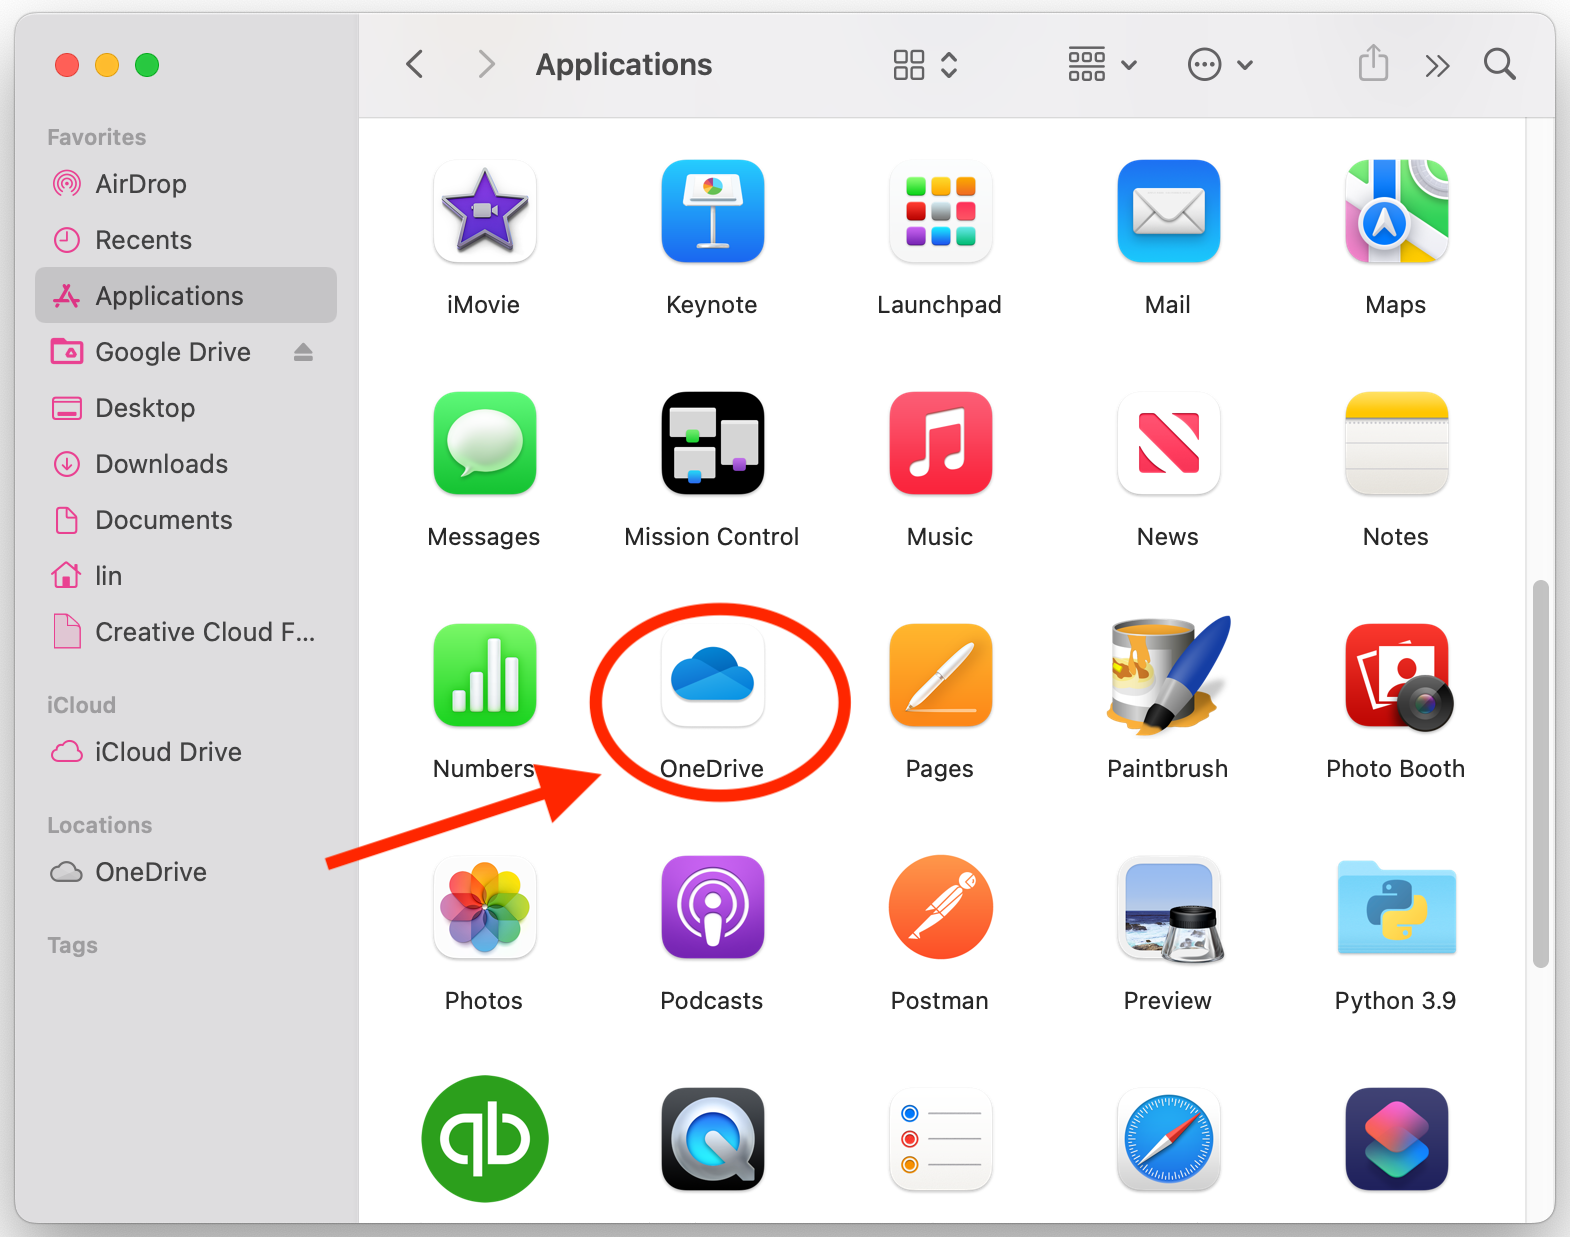
Task: Expand hidden toolbar items with double chevron
Action: (x=1437, y=66)
